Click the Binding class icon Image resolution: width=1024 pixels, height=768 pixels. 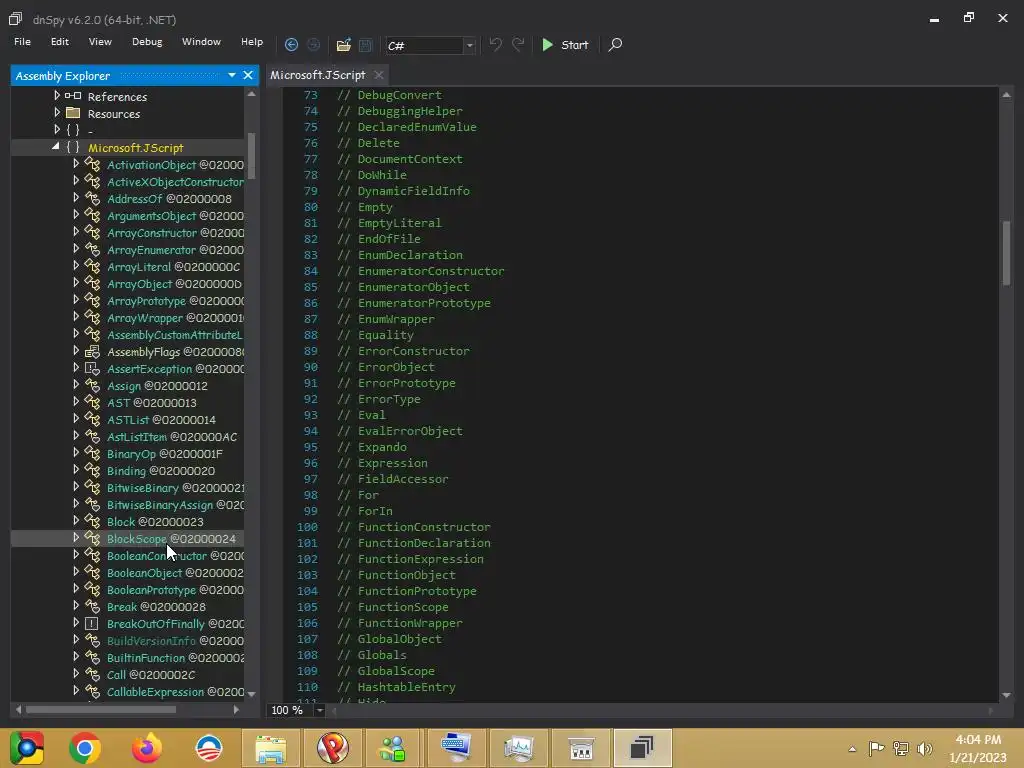[92, 471]
